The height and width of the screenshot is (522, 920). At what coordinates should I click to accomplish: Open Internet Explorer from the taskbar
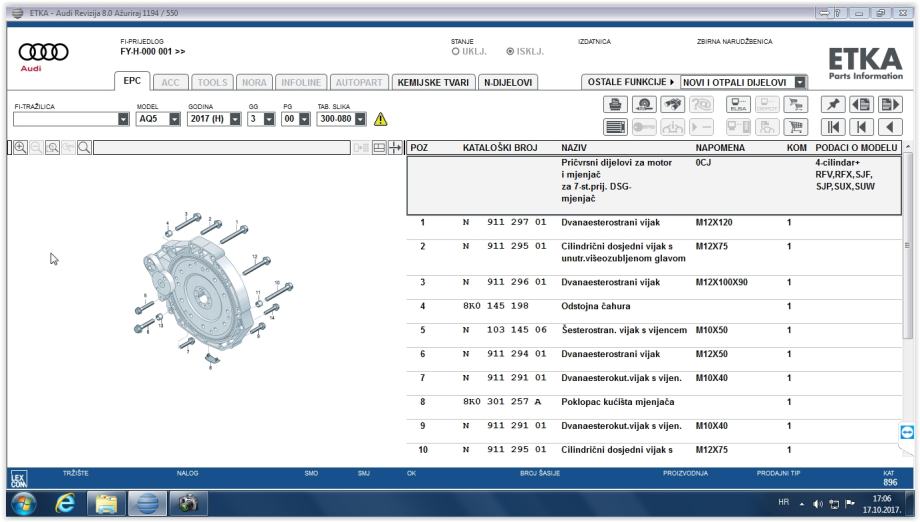(x=65, y=503)
